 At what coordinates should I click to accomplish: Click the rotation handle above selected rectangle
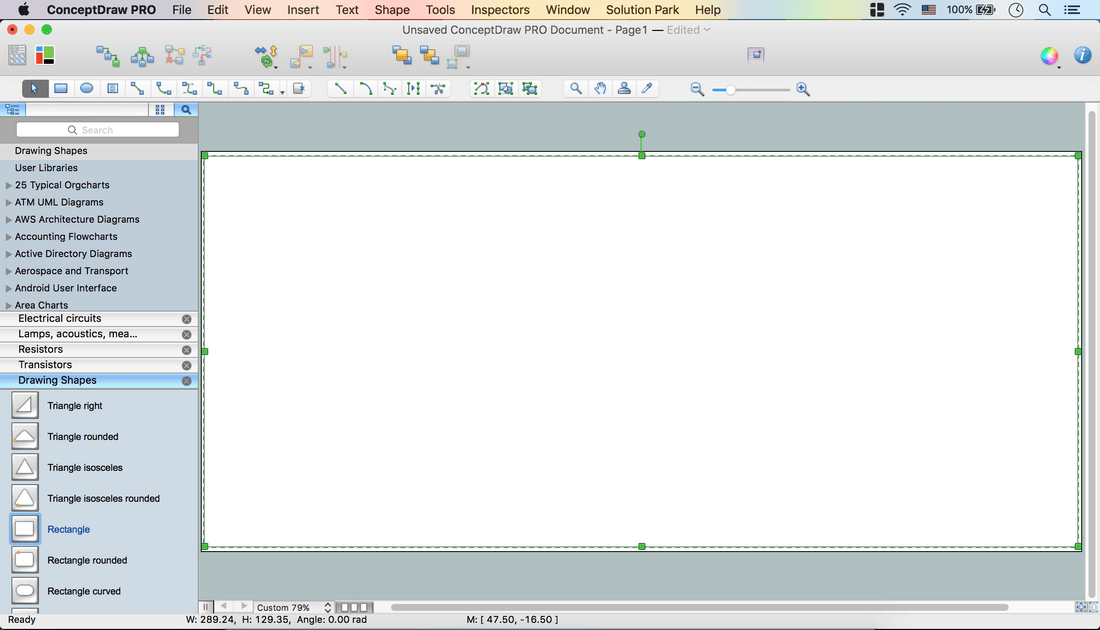[641, 134]
